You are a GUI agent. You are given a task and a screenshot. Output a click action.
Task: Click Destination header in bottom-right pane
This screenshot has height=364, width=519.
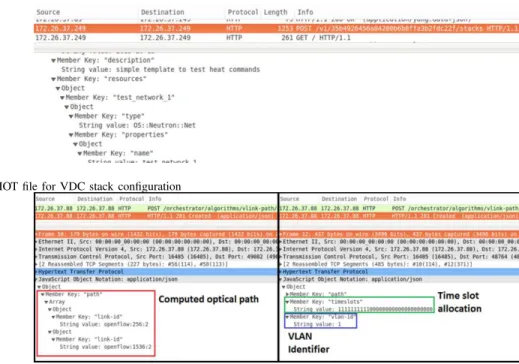pyautogui.click(x=339, y=199)
